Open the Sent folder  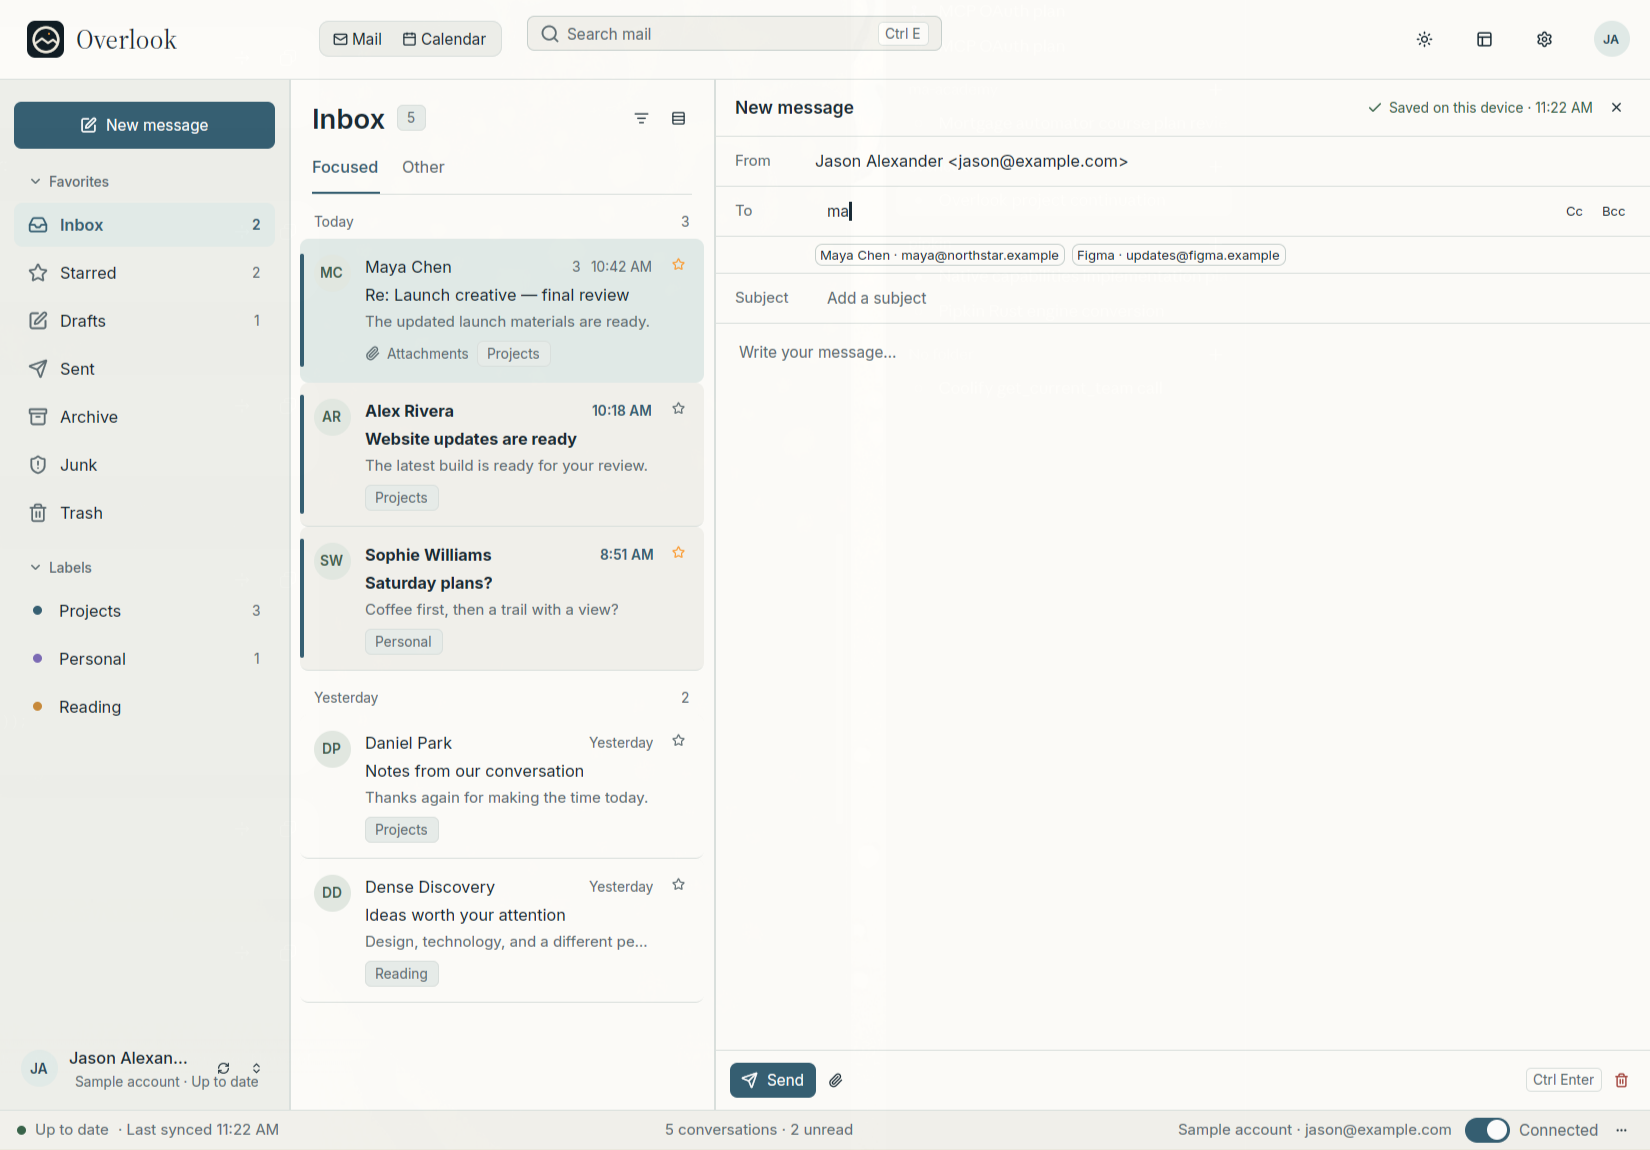pos(144,369)
